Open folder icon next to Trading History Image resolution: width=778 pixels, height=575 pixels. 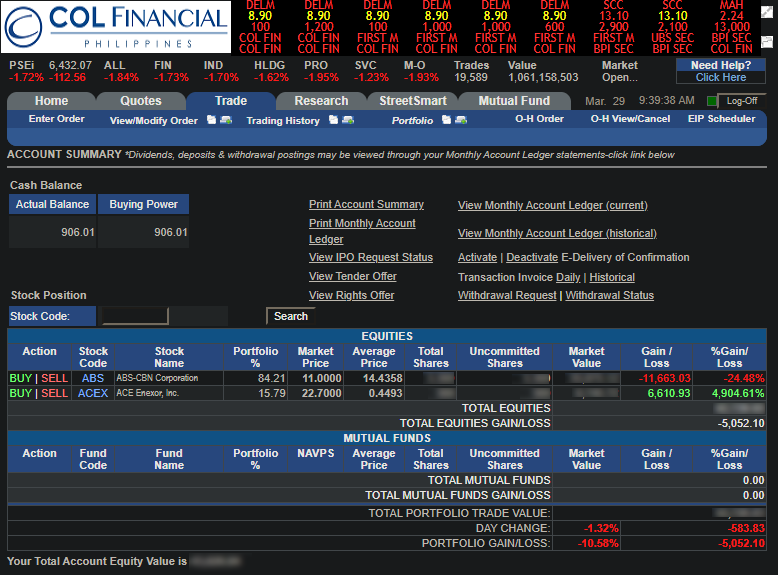(333, 120)
